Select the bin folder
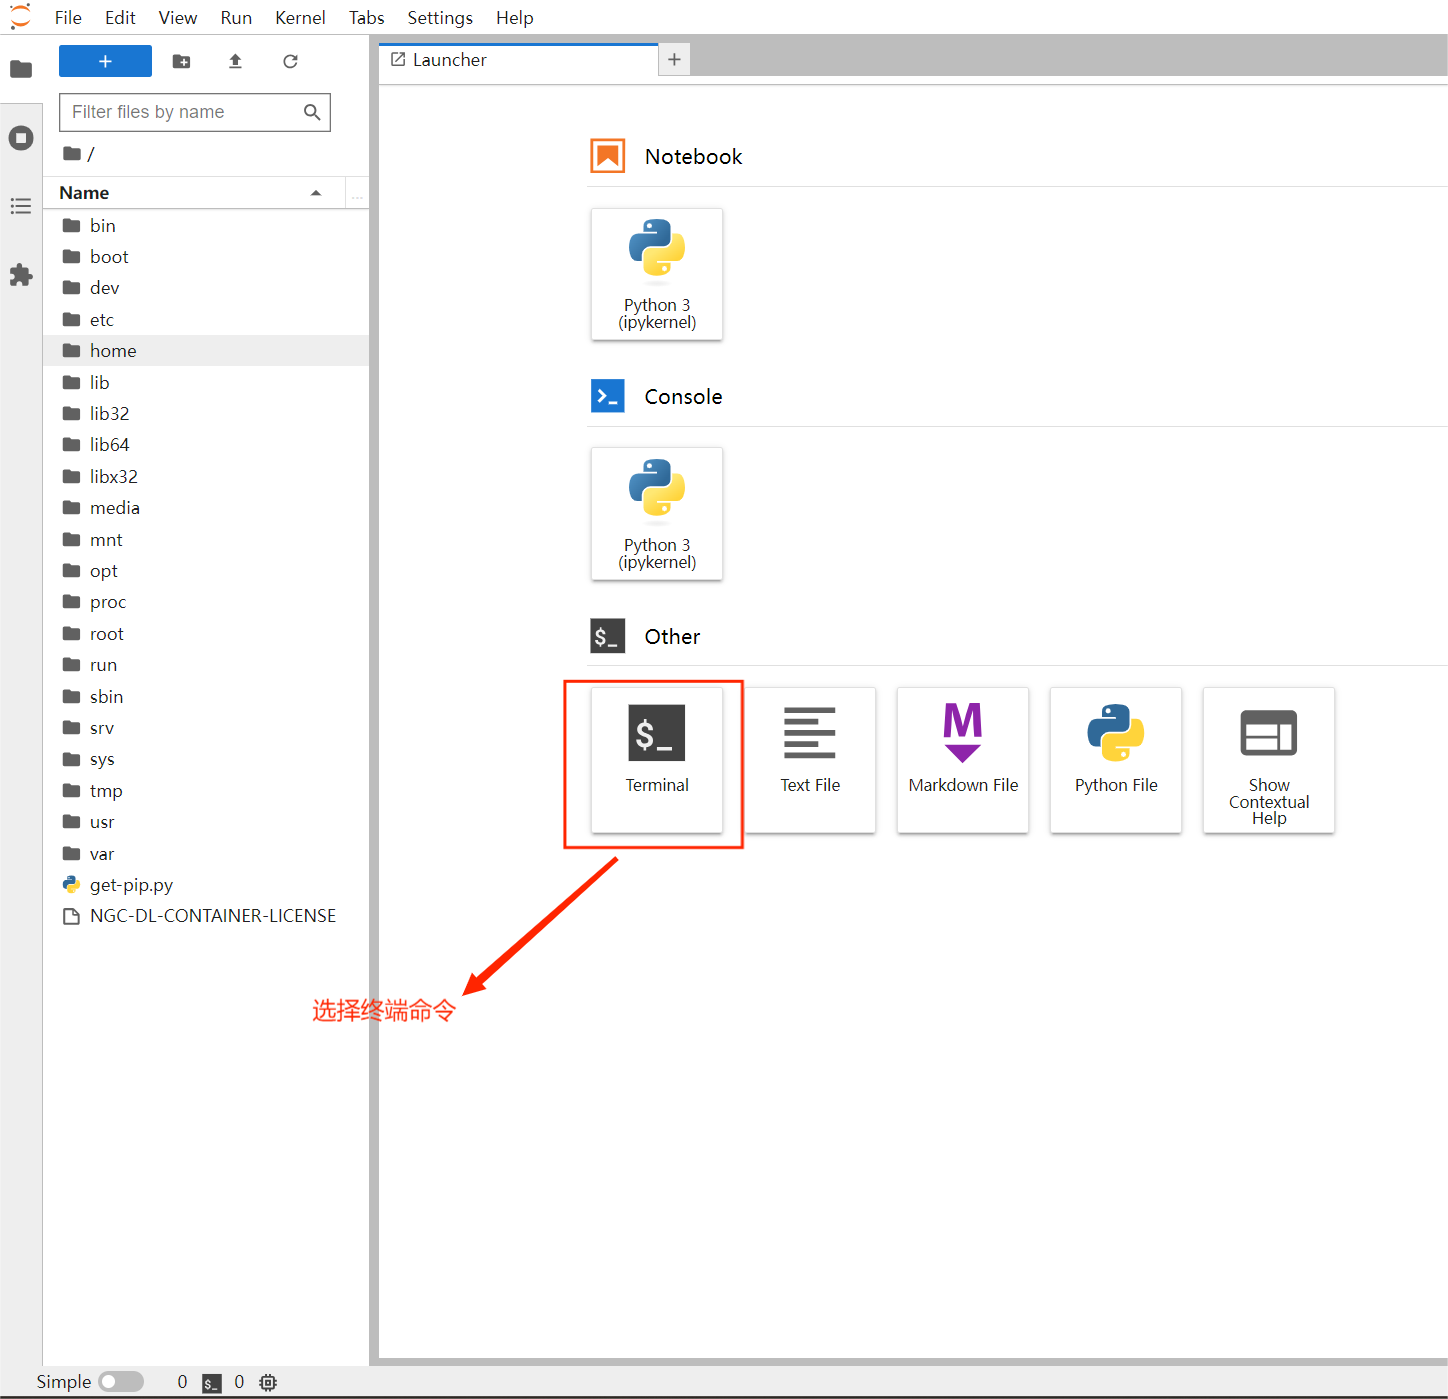The image size is (1448, 1399). 206,226
